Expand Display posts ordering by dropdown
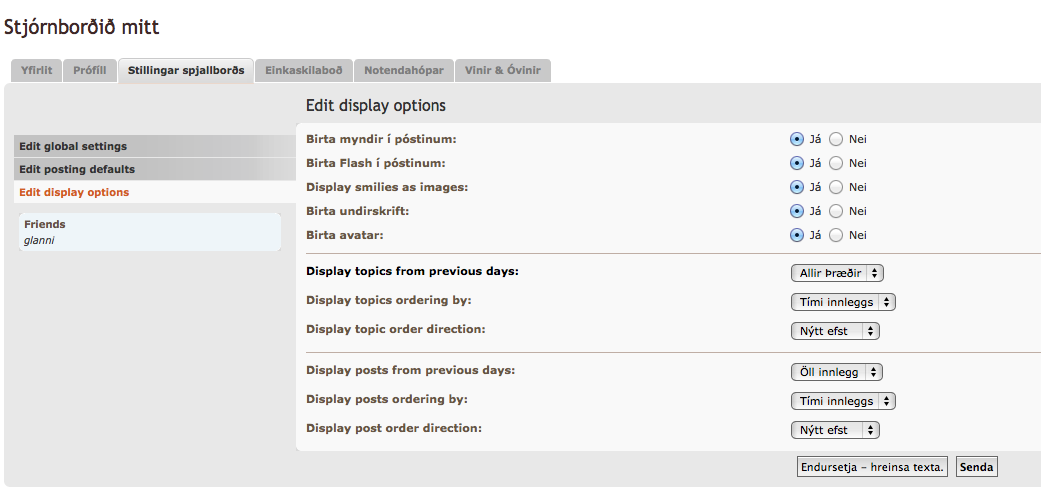Viewport: 1041px width, 501px height. coord(842,401)
